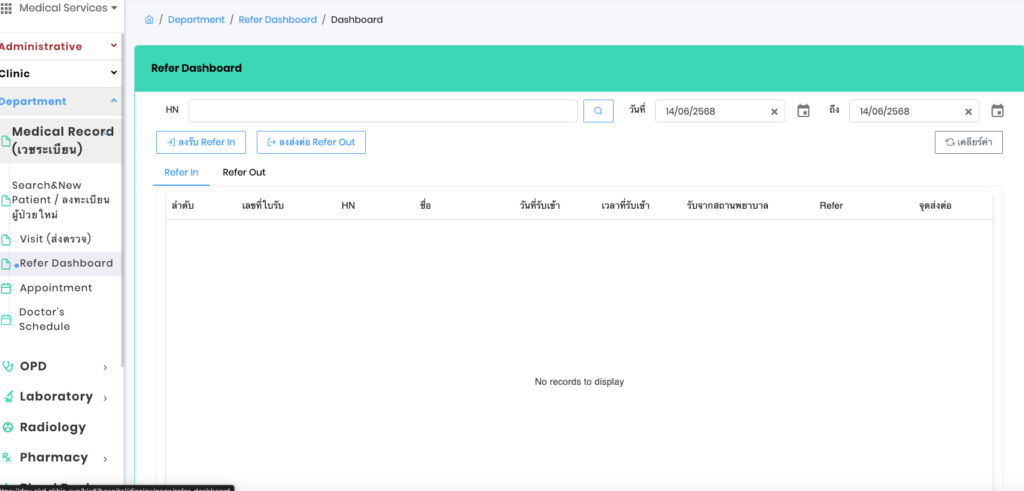Click the เคลียร์ค่า reset button
Screen dimensions: 1024x491
(x=967, y=142)
